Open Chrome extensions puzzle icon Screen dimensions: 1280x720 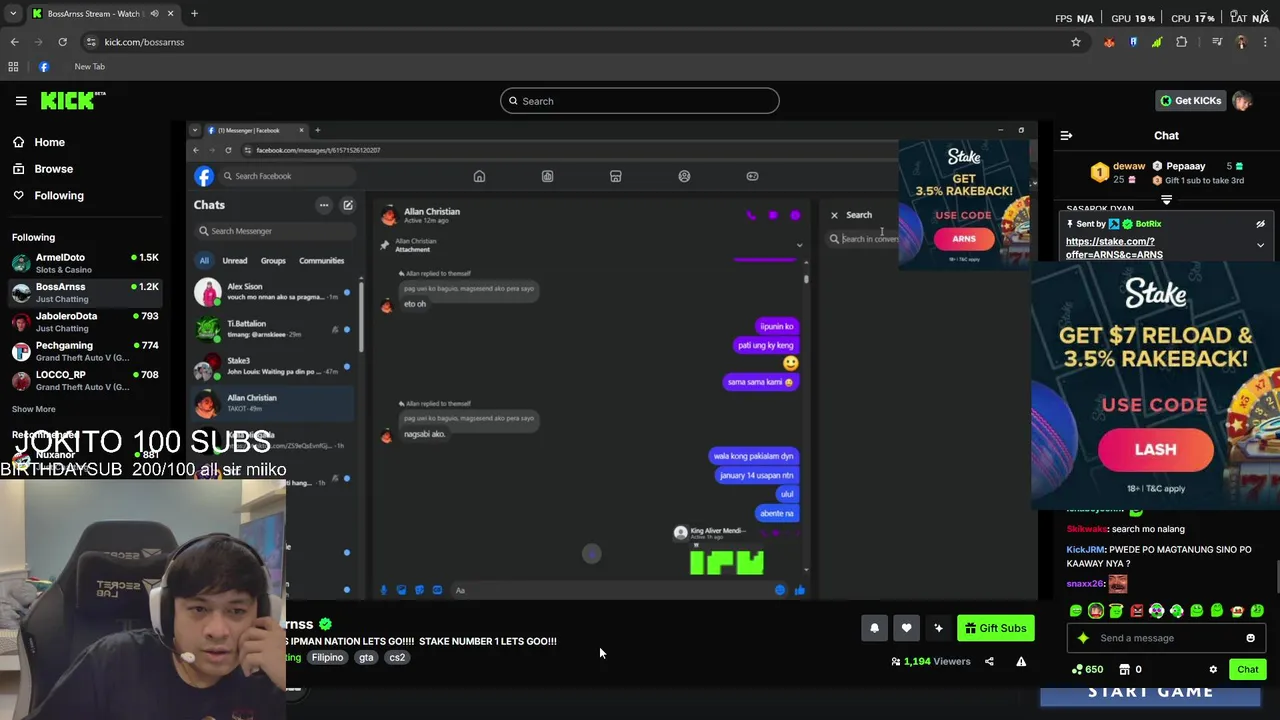click(1182, 42)
